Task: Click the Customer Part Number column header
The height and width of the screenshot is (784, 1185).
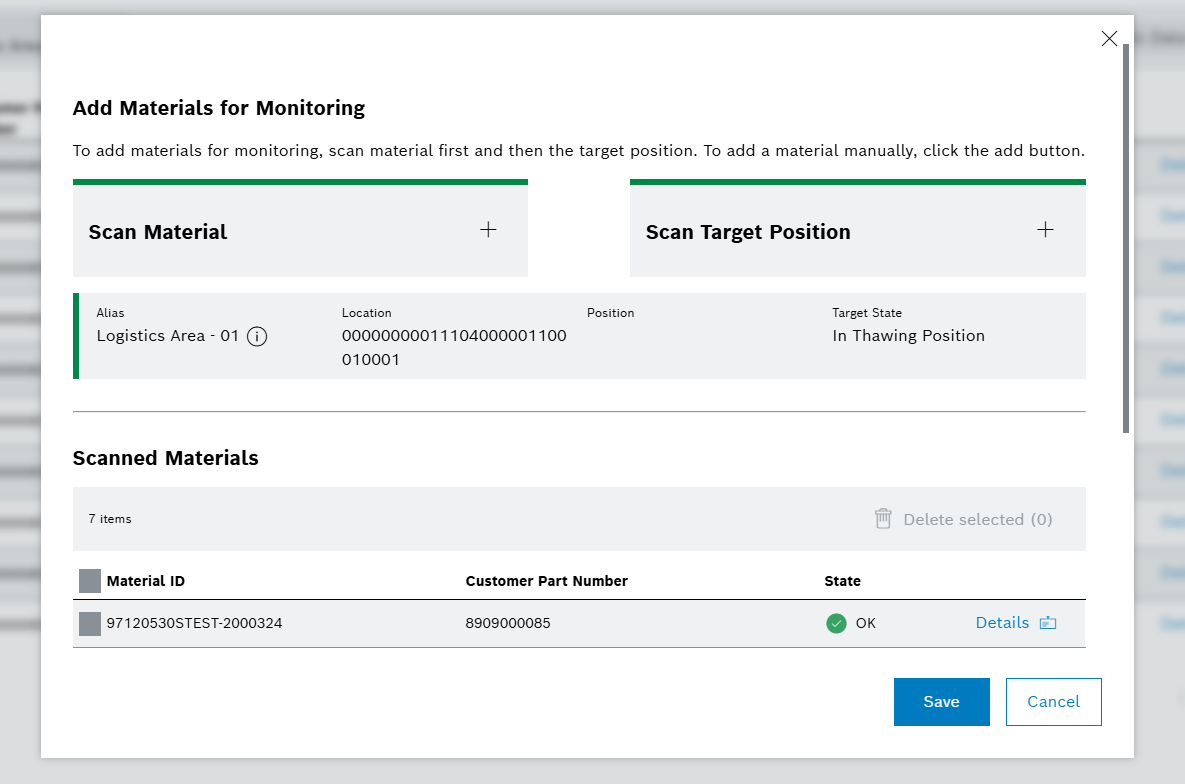Action: [x=546, y=581]
